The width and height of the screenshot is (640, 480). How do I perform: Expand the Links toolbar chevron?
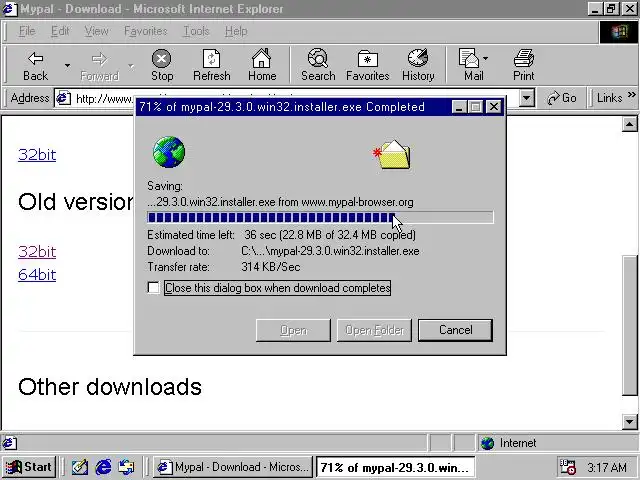click(x=632, y=95)
